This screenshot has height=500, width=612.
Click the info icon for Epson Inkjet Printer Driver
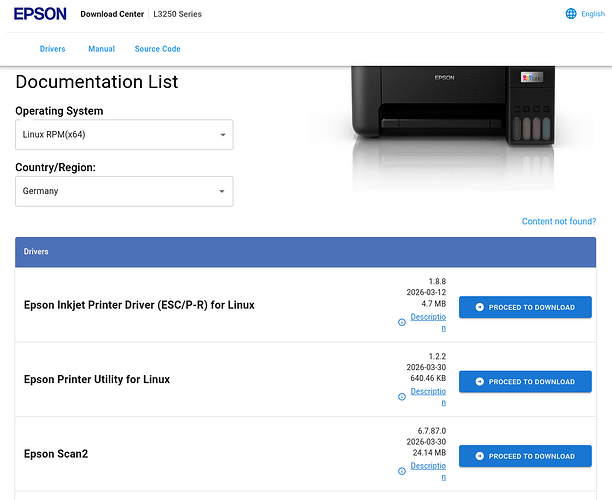pyautogui.click(x=402, y=322)
